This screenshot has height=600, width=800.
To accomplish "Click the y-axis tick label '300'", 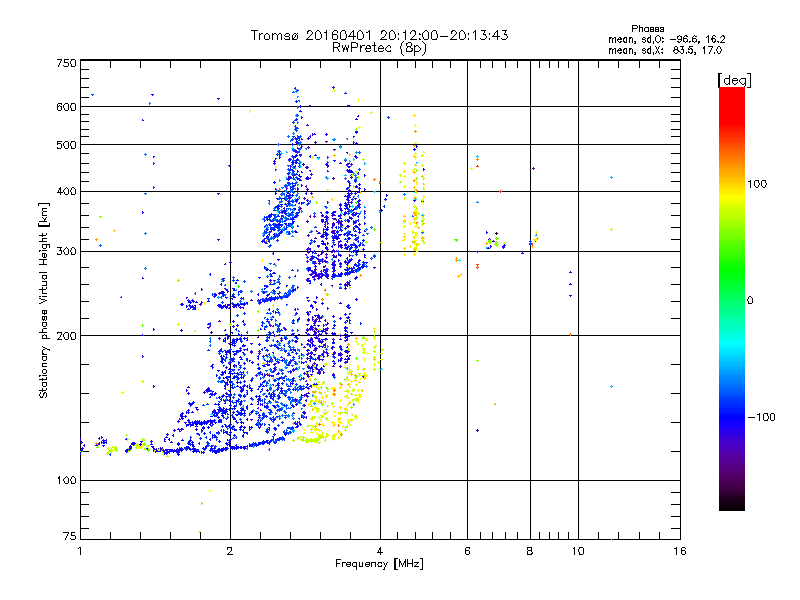I will (x=66, y=251).
